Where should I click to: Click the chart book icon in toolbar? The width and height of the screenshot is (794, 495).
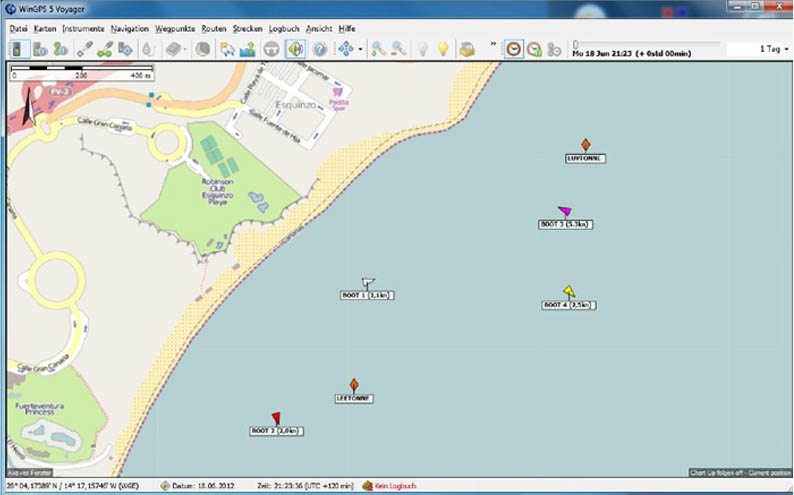click(174, 49)
